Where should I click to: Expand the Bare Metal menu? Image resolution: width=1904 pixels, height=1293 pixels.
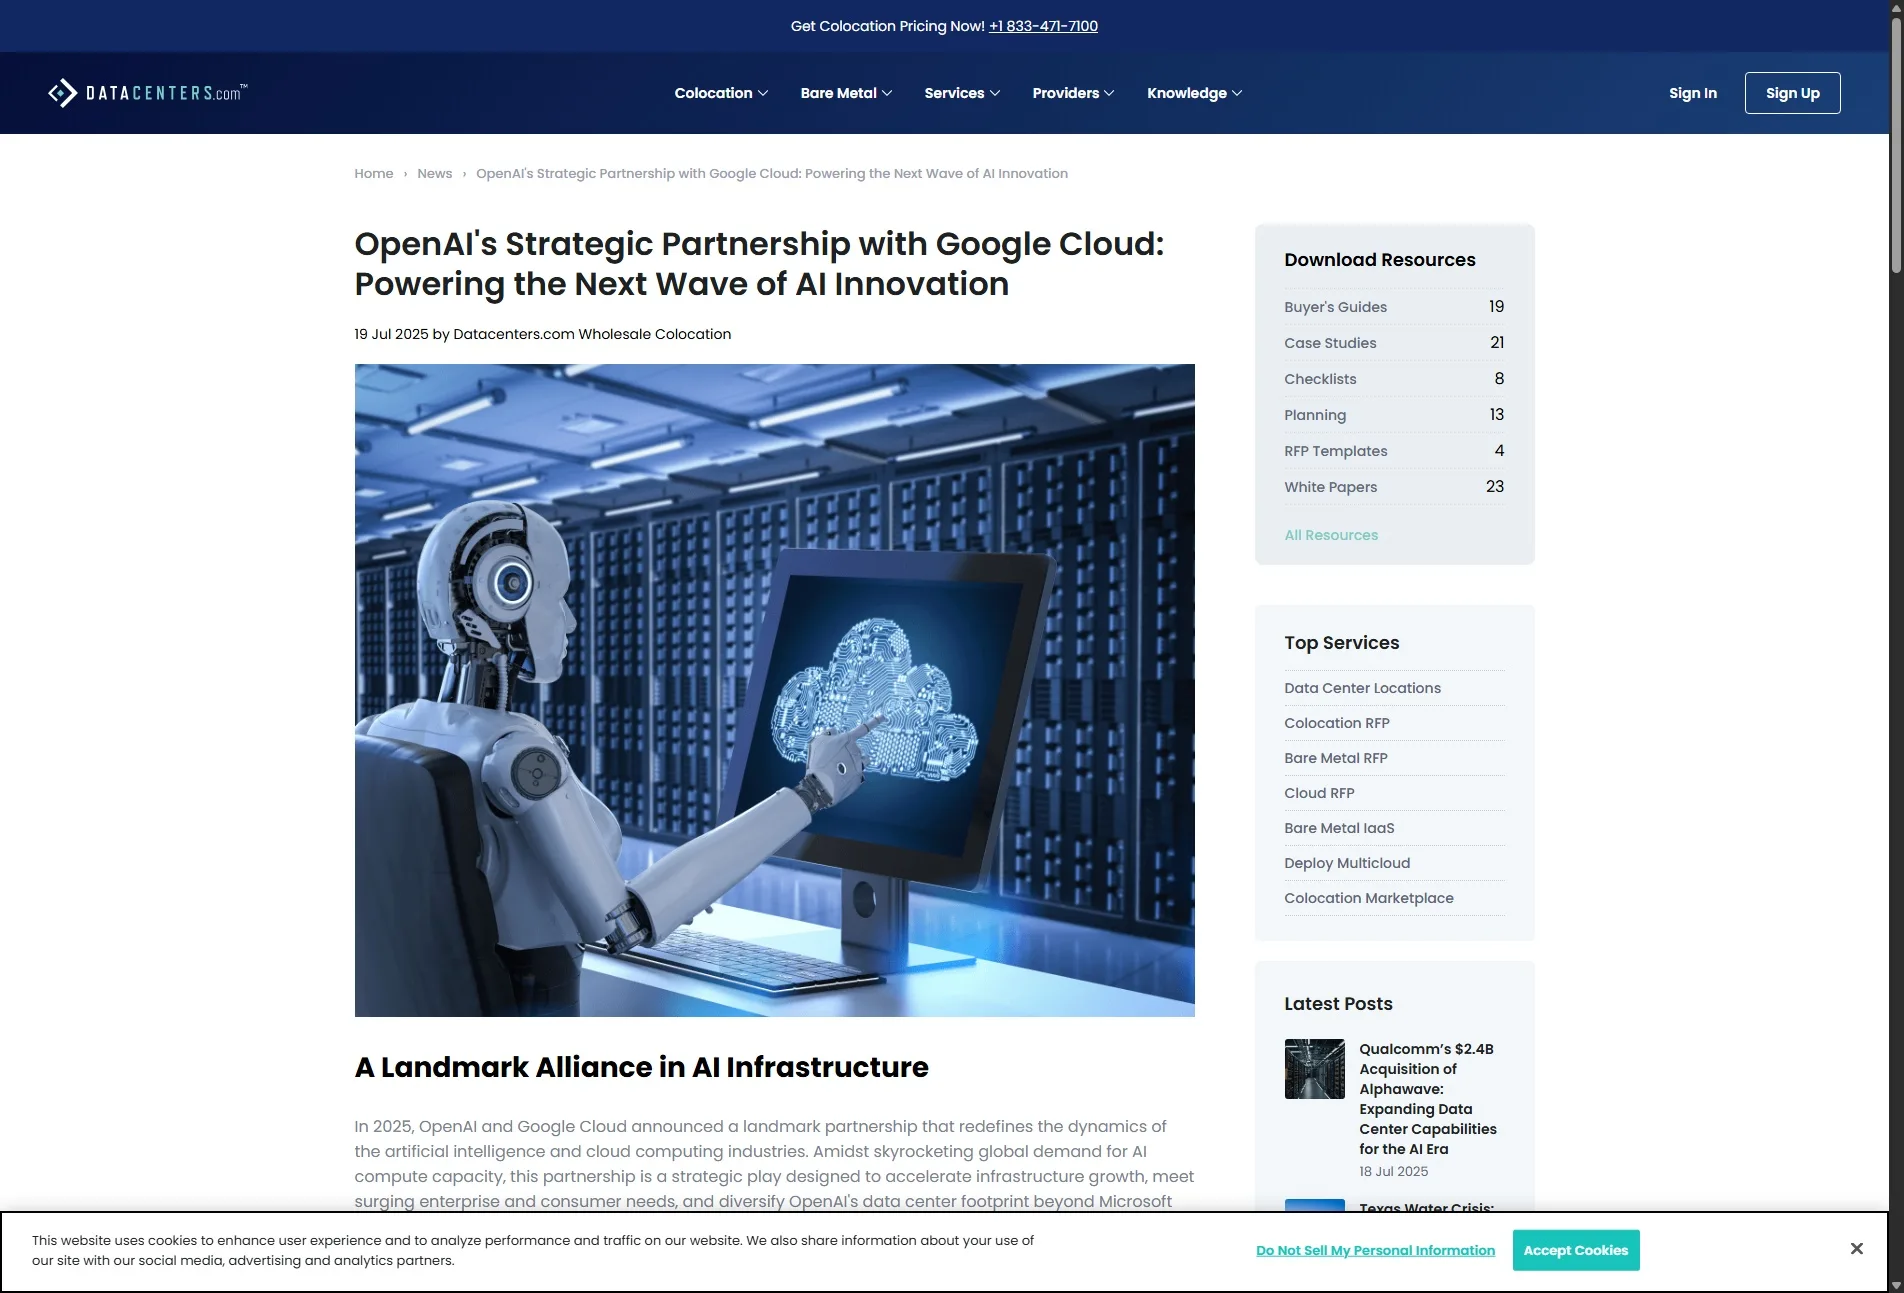click(846, 93)
